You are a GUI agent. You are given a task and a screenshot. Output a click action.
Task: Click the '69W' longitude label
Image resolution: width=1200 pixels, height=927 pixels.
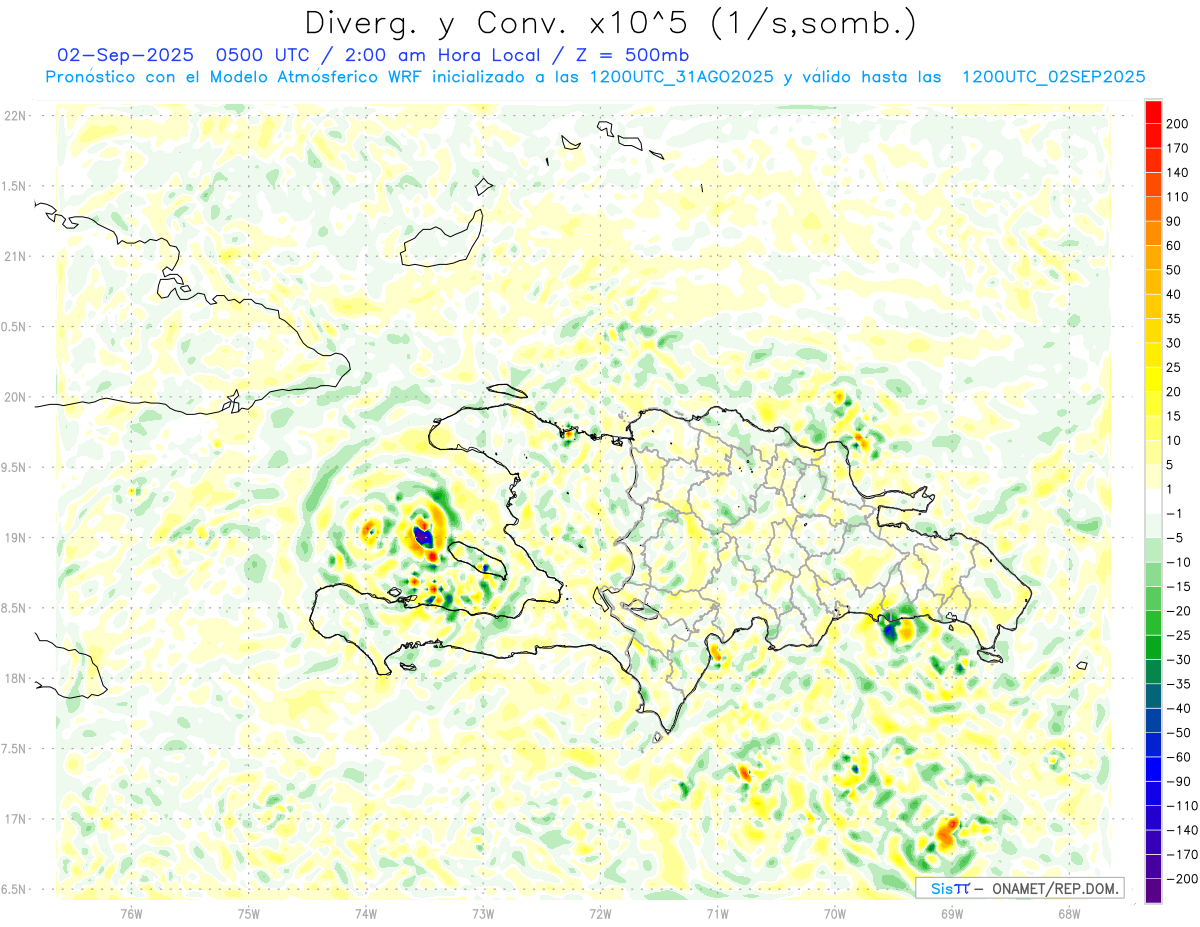pyautogui.click(x=952, y=914)
